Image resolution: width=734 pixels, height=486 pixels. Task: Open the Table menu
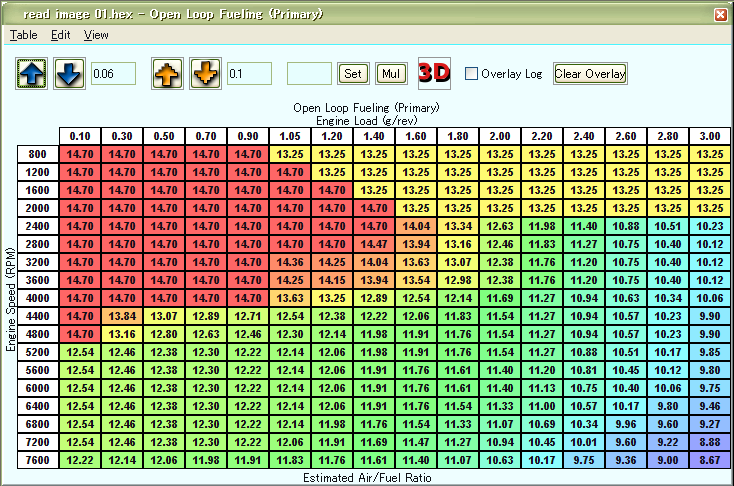[22, 35]
